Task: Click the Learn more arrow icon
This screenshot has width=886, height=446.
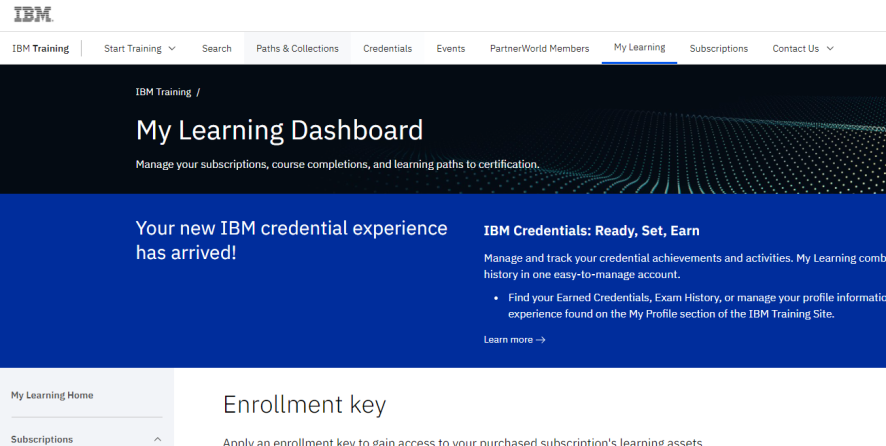Action: click(x=541, y=340)
